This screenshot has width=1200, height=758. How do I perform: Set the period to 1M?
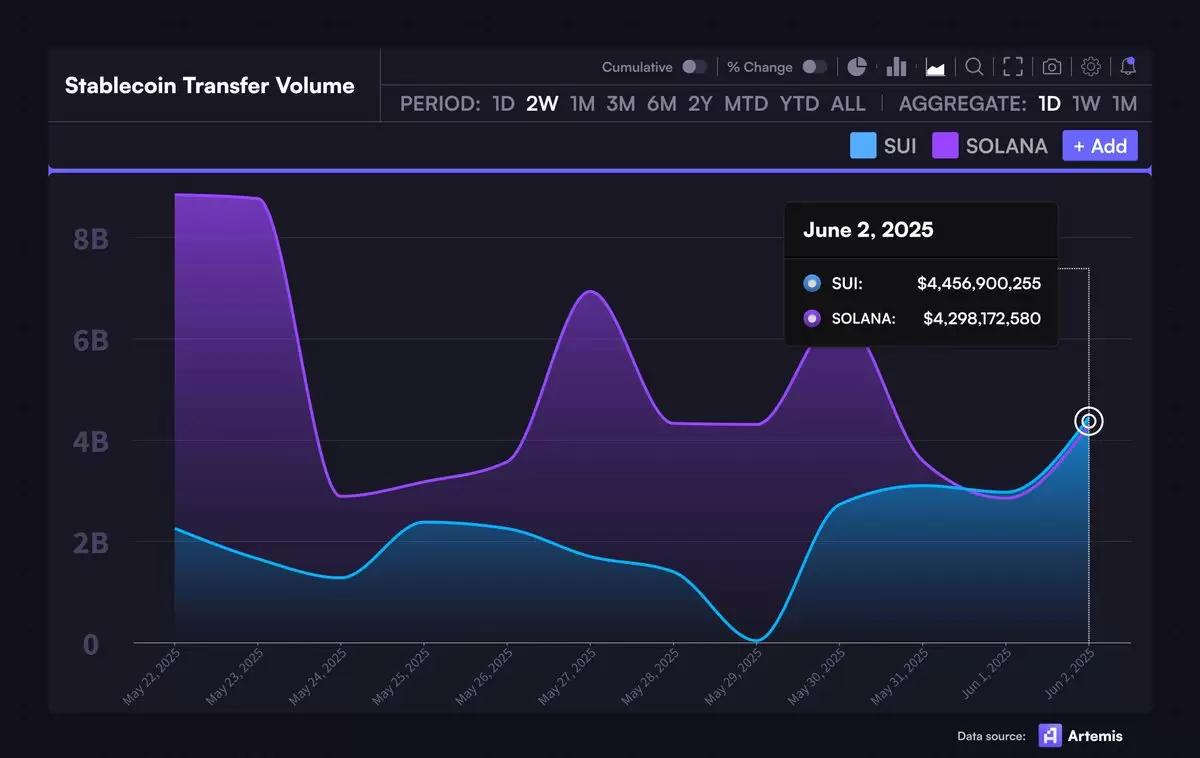(x=582, y=104)
